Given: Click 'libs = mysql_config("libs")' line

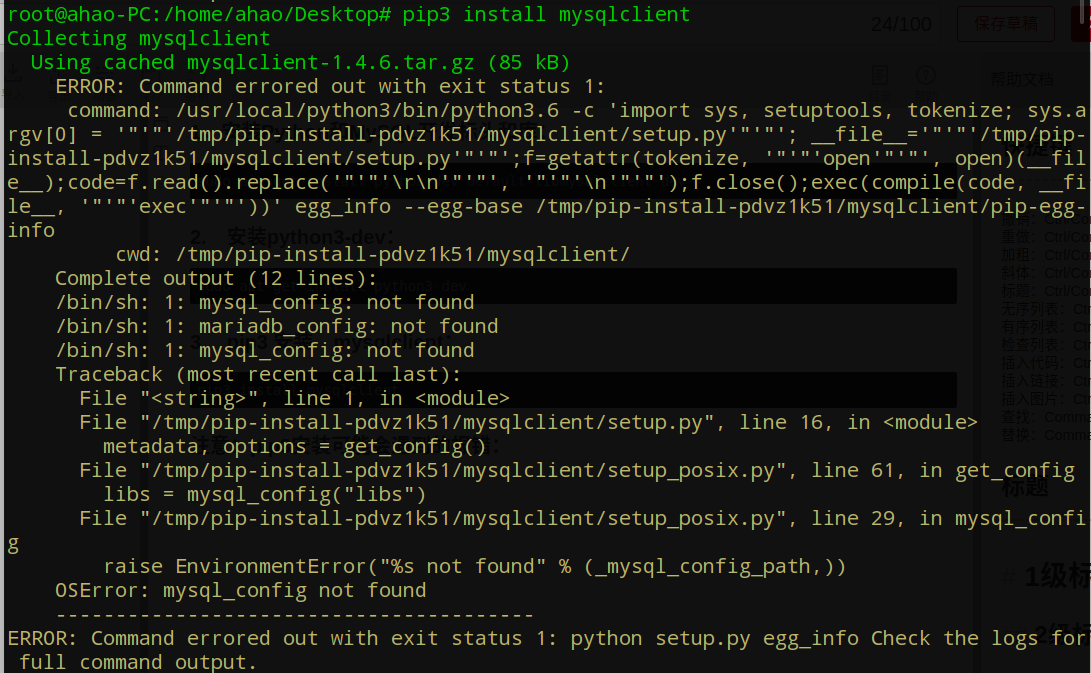Looking at the screenshot, I should pyautogui.click(x=264, y=495).
